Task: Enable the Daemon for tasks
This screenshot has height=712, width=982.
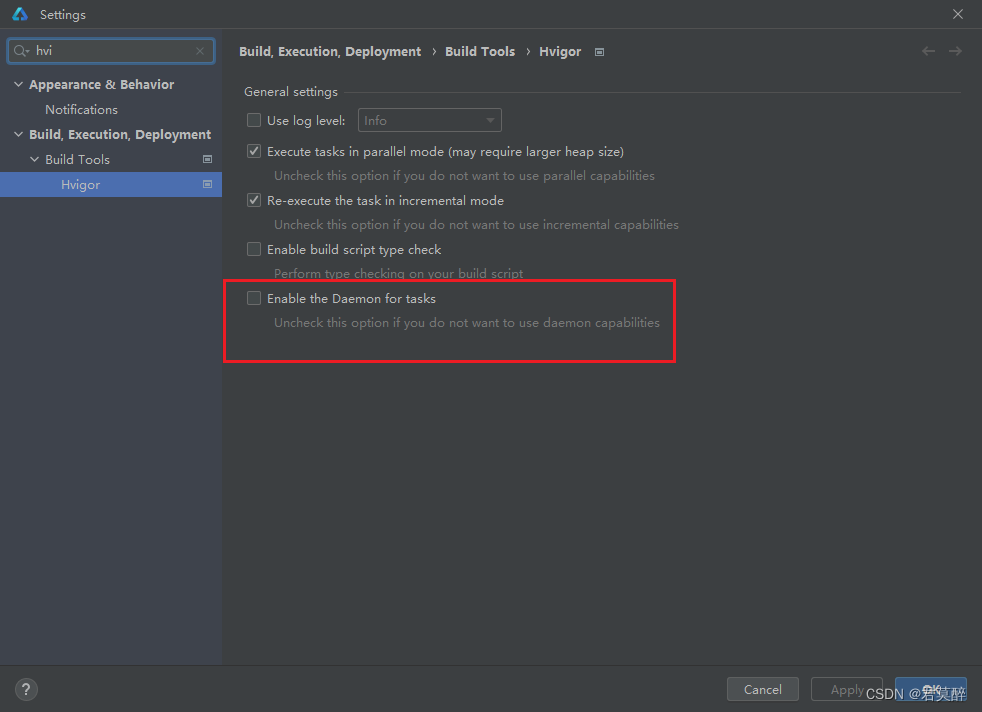Action: point(253,297)
